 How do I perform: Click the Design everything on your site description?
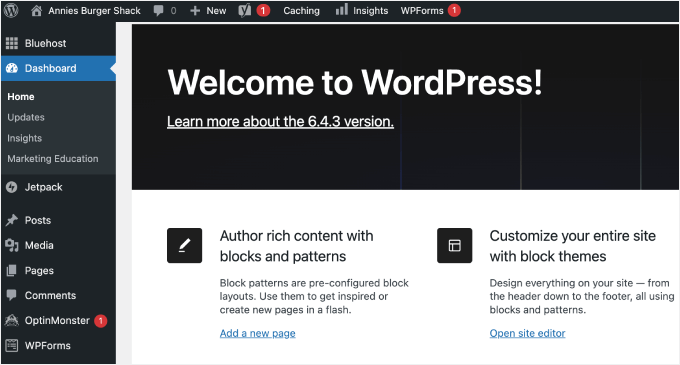click(582, 297)
